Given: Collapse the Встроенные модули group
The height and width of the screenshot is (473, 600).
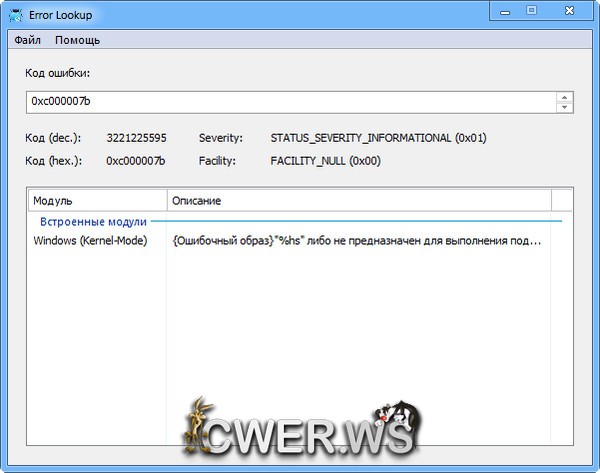Looking at the screenshot, I should click(93, 221).
